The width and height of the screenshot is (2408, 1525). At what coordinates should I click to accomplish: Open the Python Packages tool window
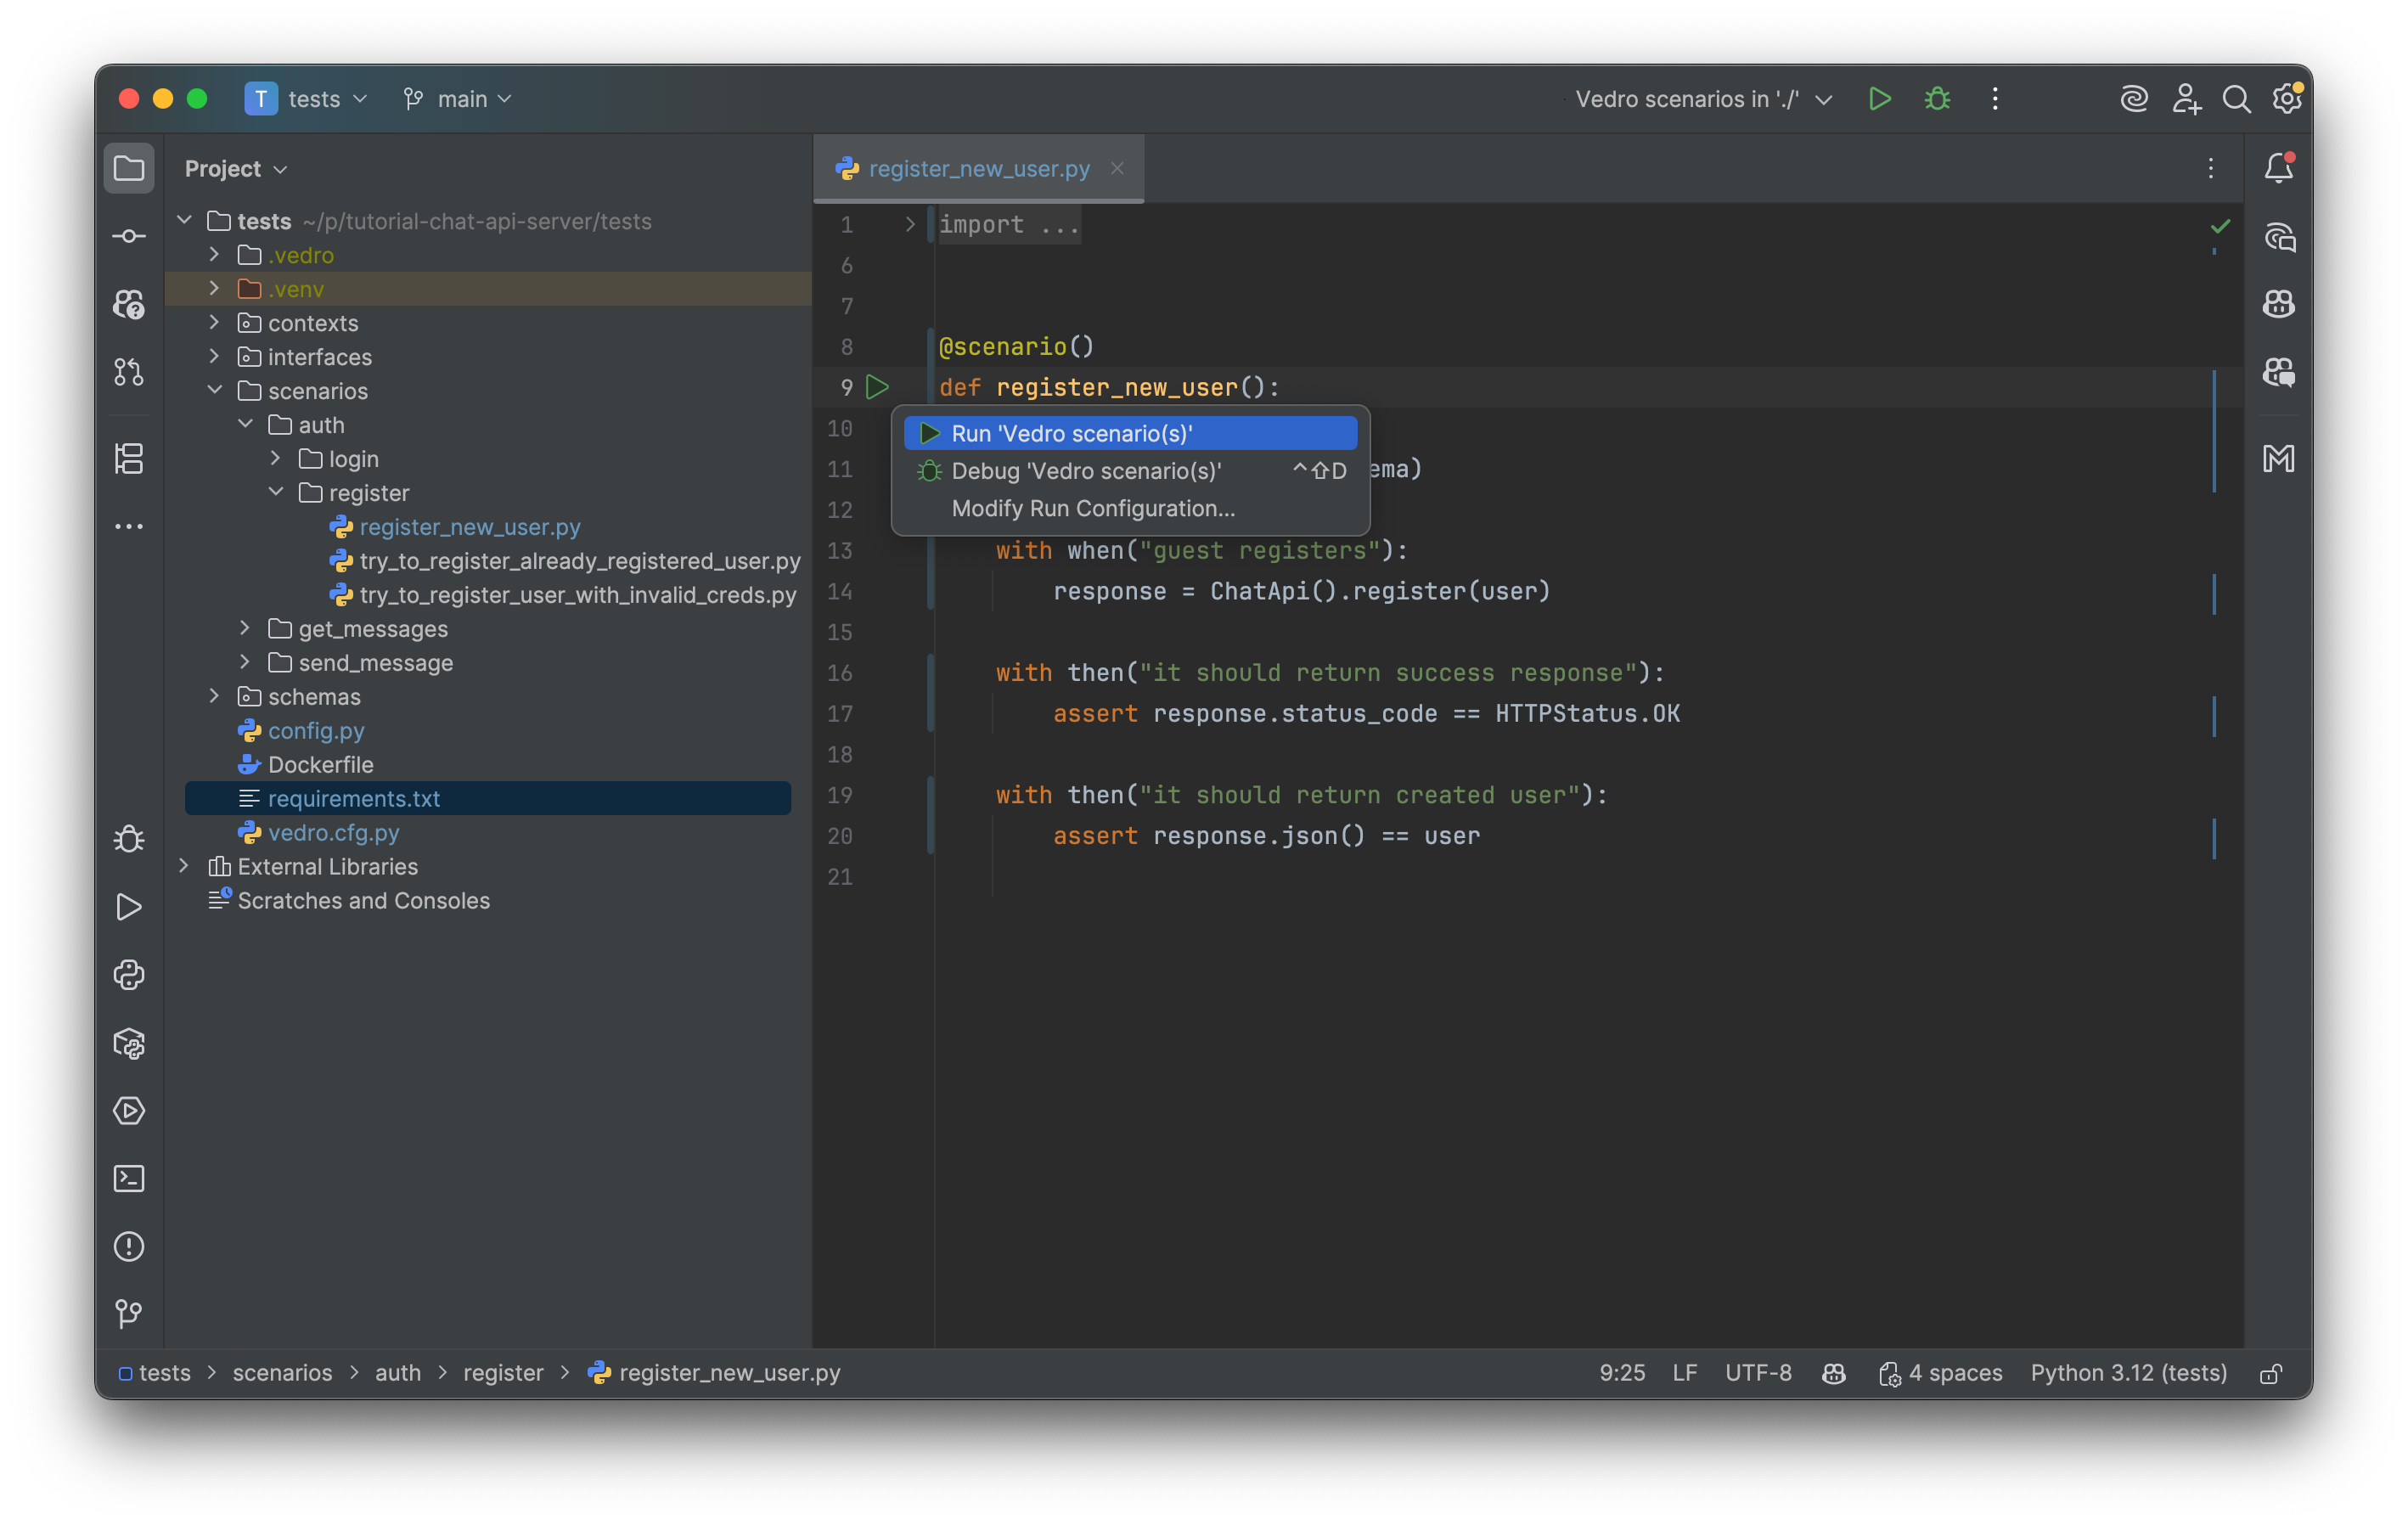pyautogui.click(x=128, y=1043)
